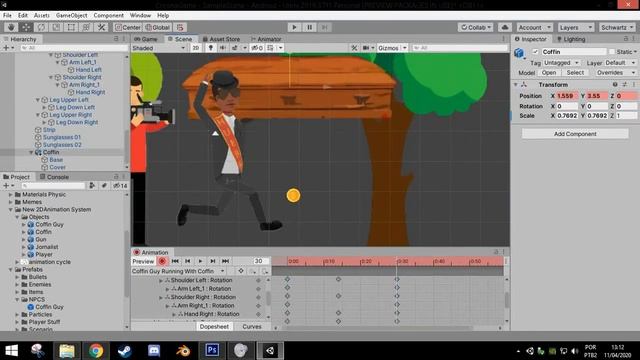Click the prefab Select button

click(x=575, y=73)
